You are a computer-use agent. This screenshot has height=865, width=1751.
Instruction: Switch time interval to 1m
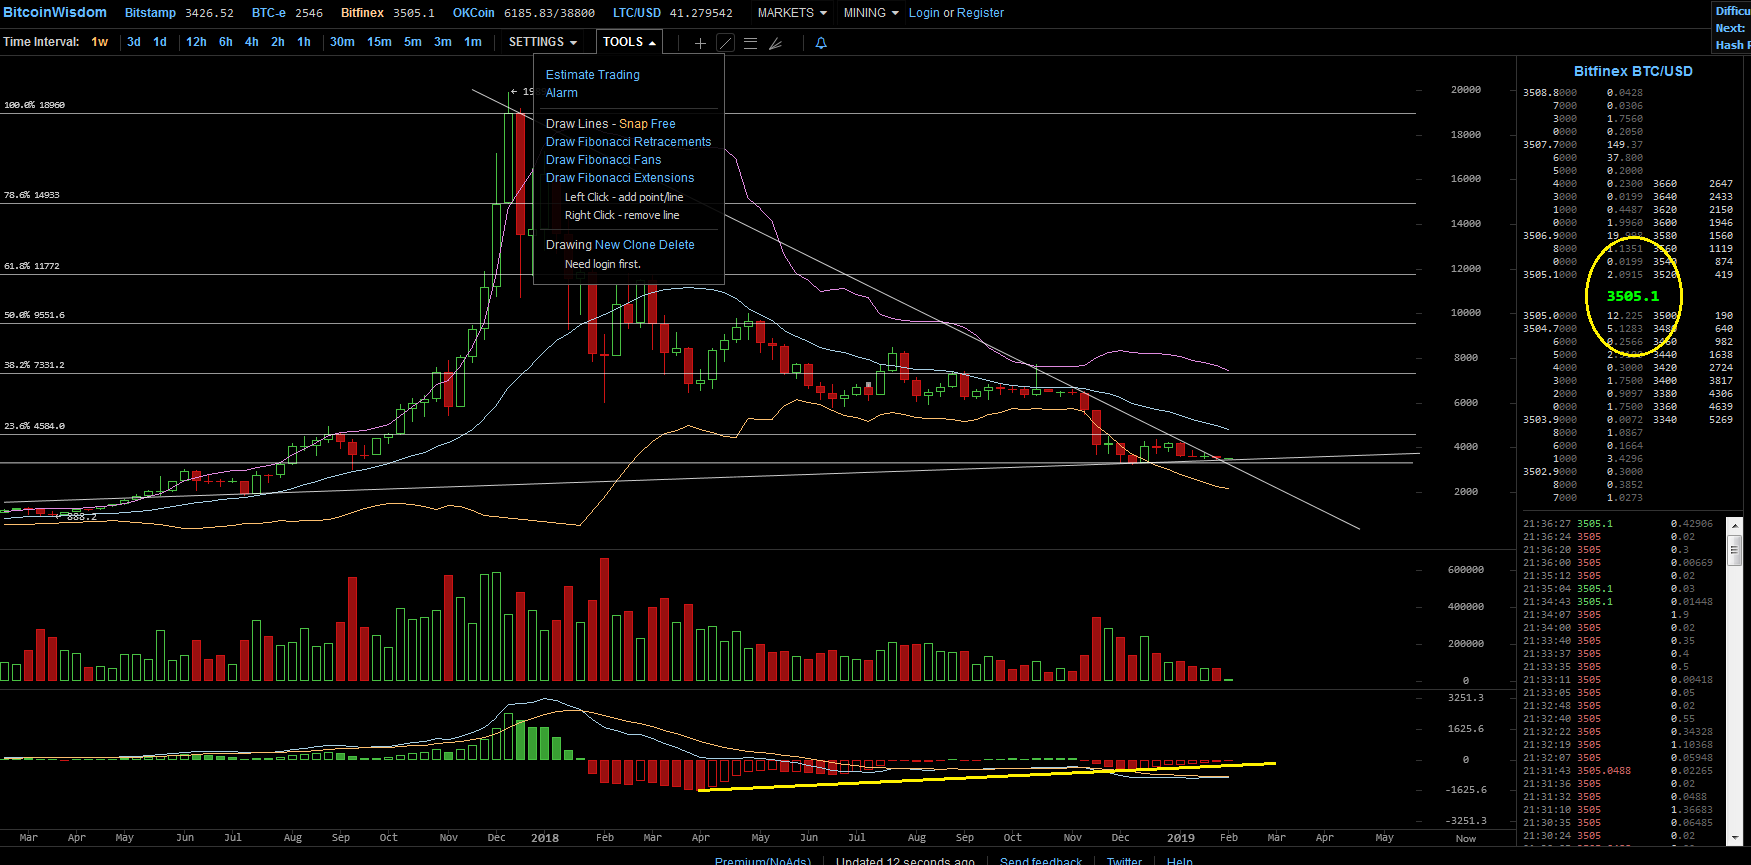coord(473,42)
